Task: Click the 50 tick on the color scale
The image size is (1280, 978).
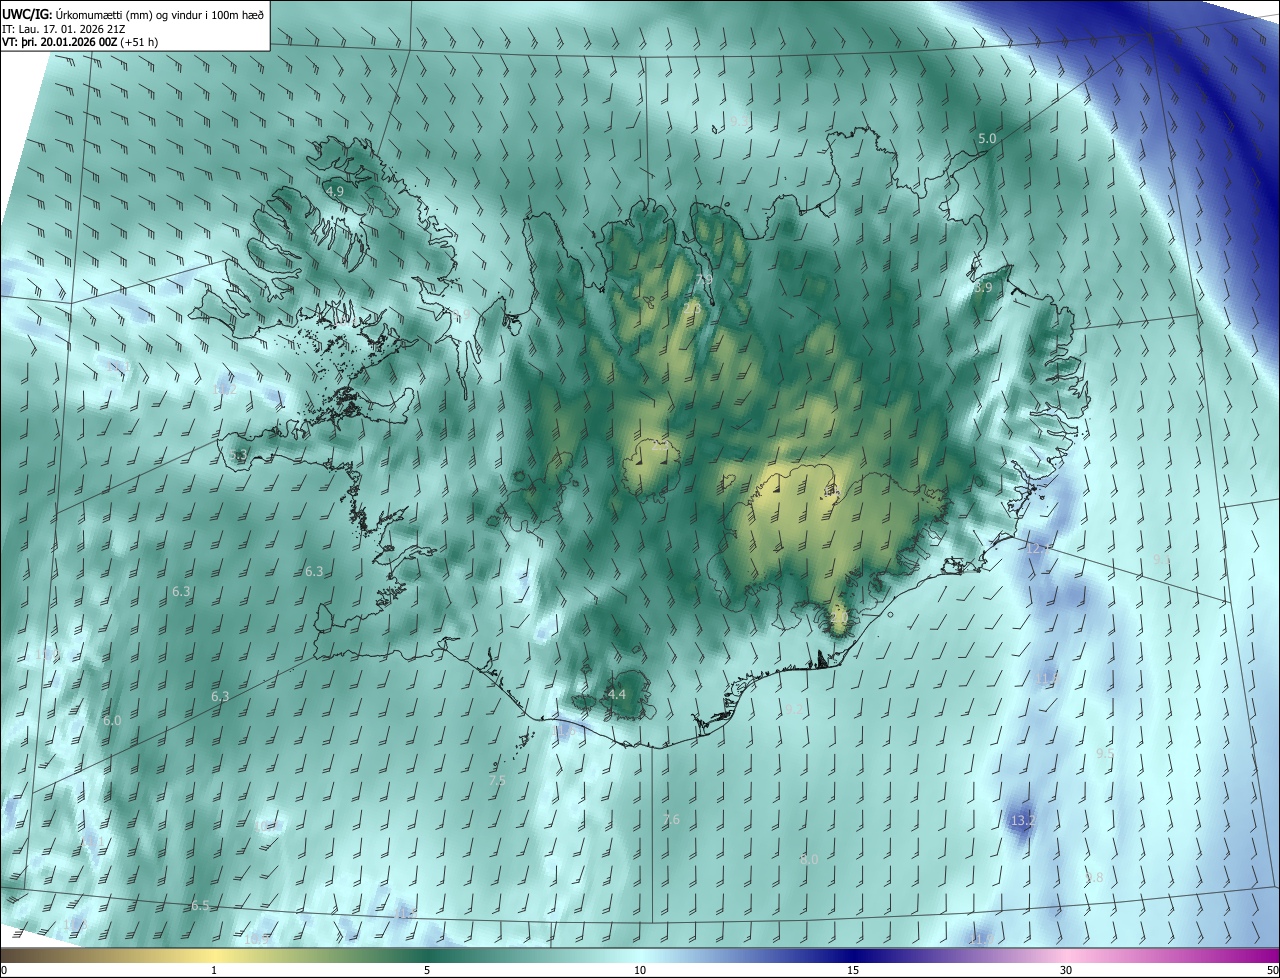Action: [x=1272, y=970]
